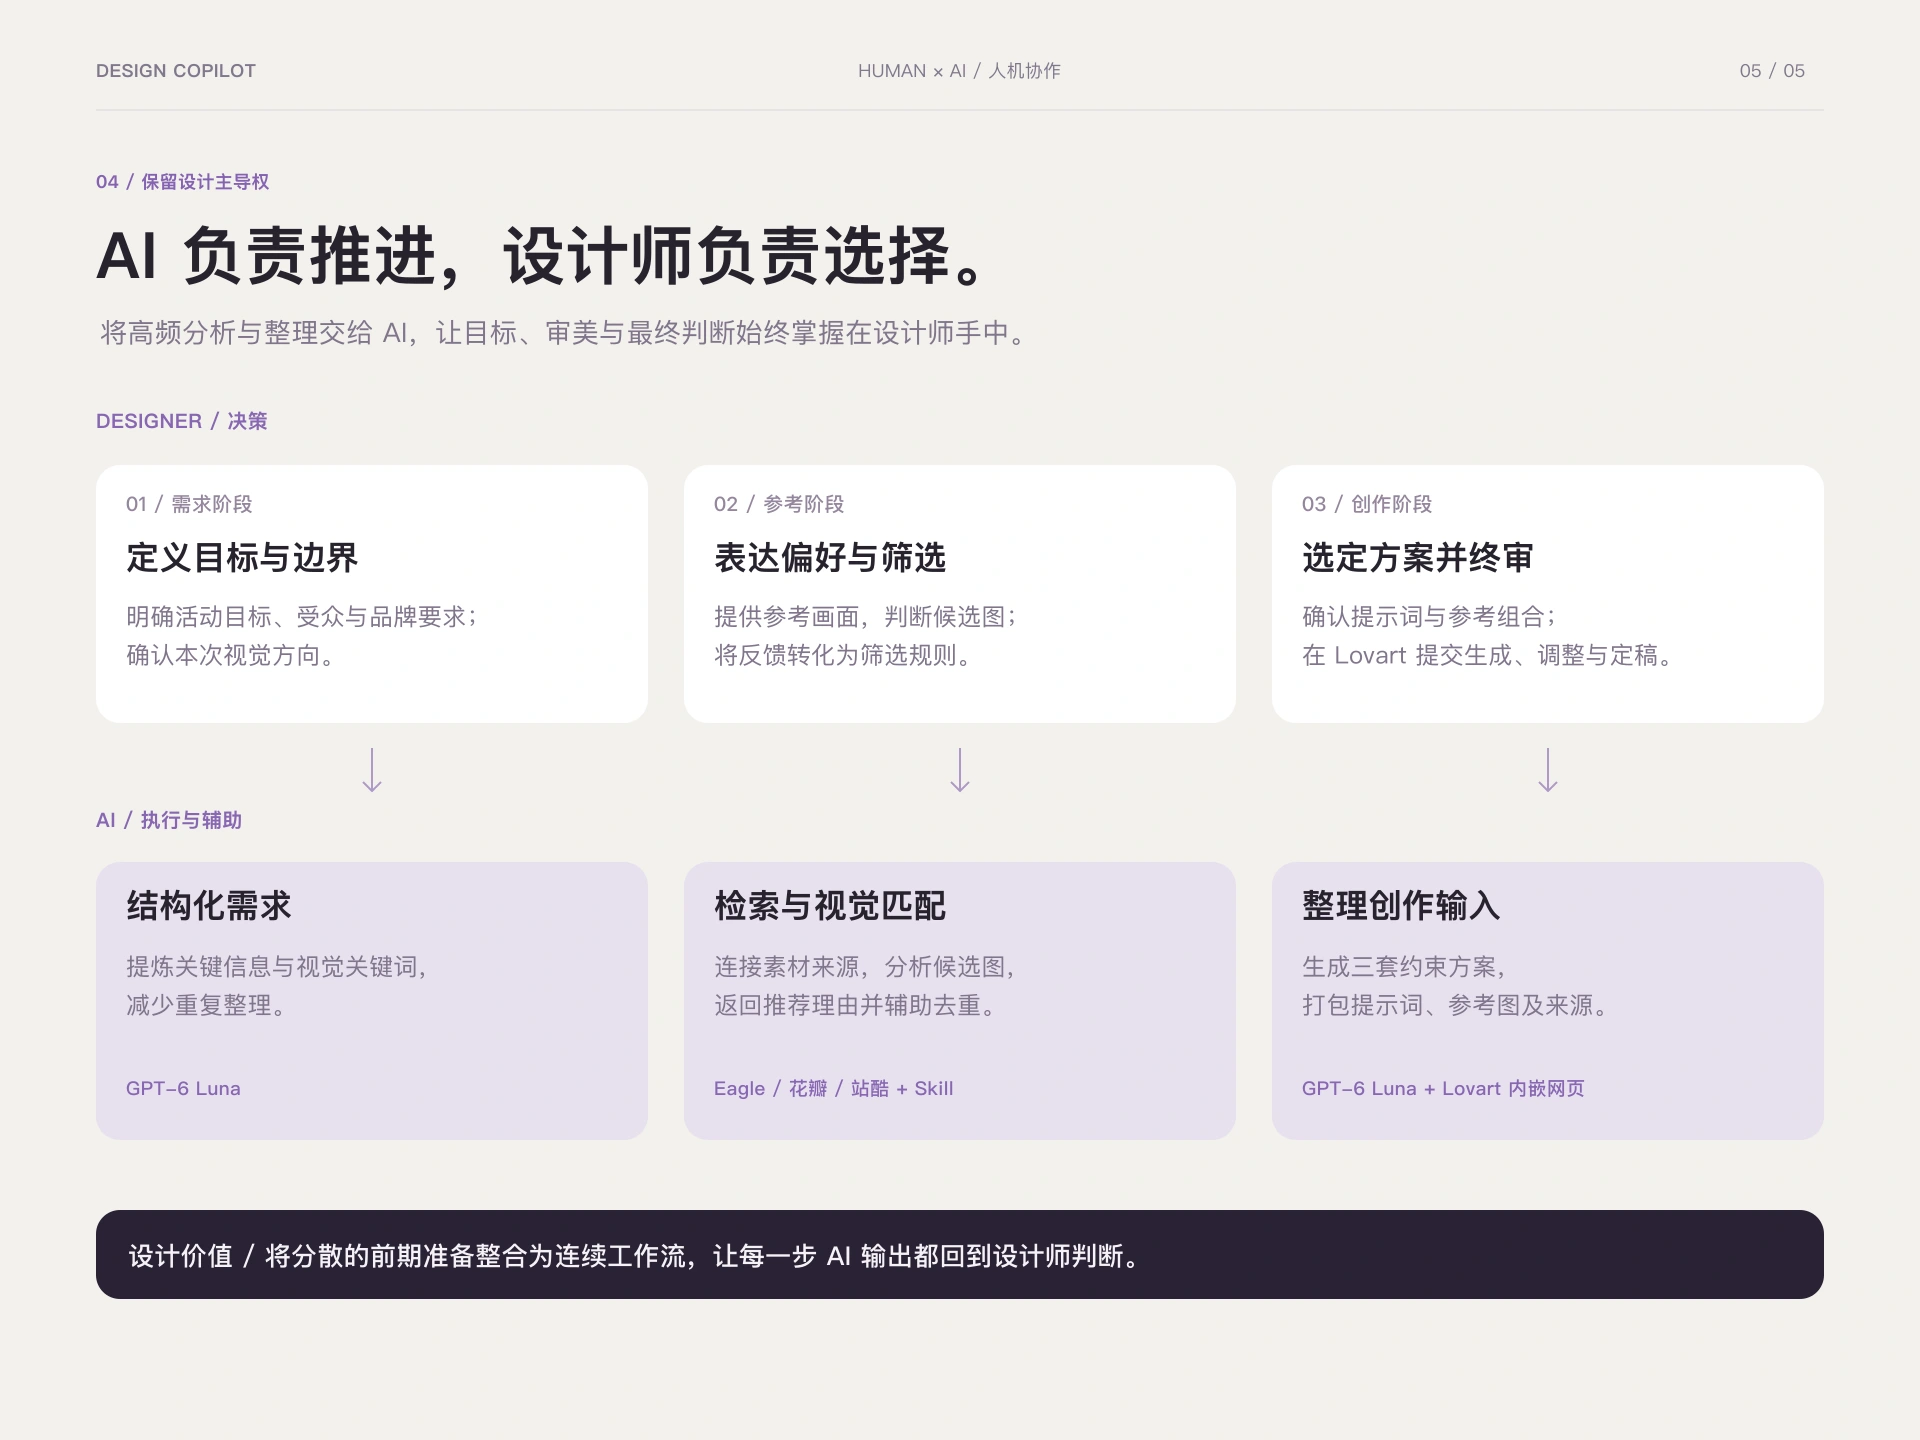The width and height of the screenshot is (1920, 1440).
Task: Click the text '在 Lovart 提交生成、调整与定稿。'
Action: (x=1489, y=656)
